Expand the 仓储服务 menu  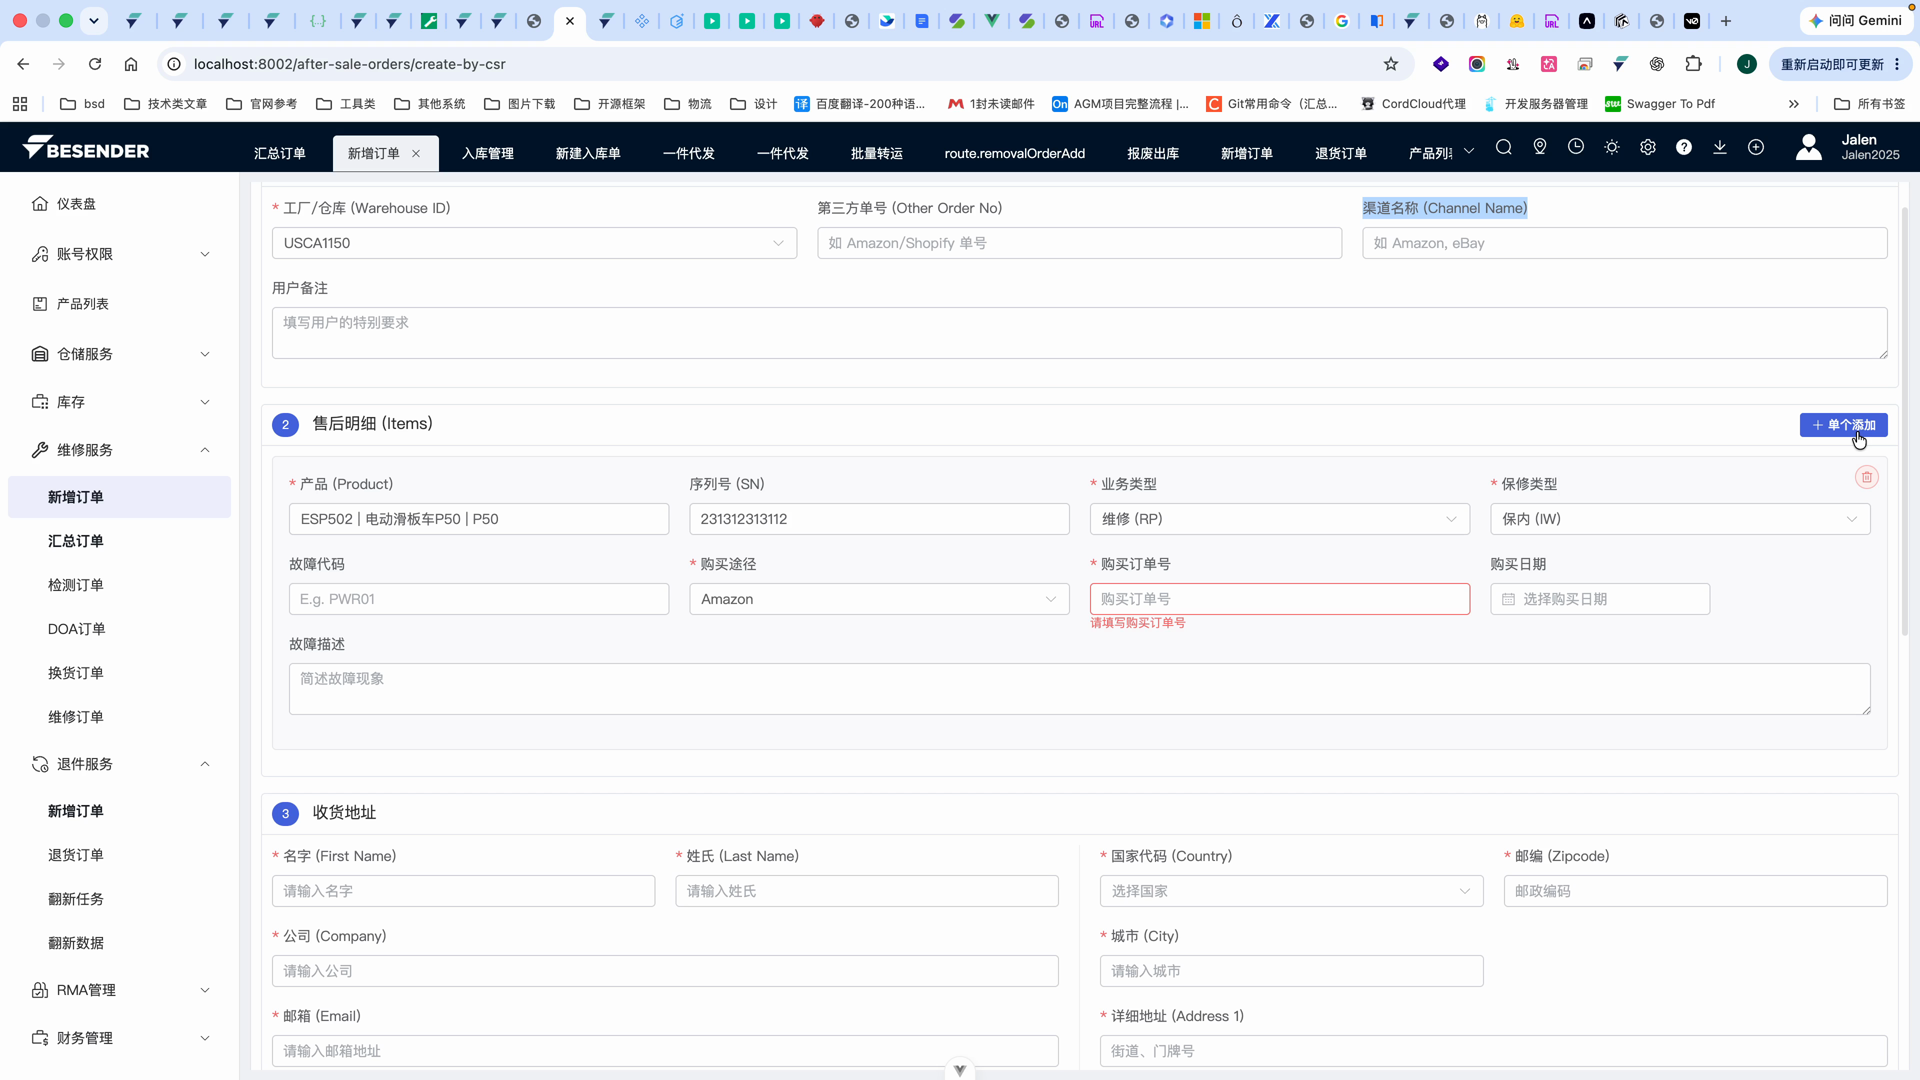119,354
